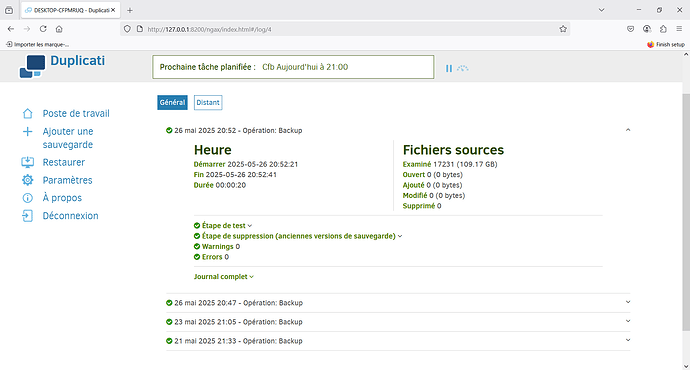Go back with browser back arrow
690x370 pixels.
click(x=11, y=29)
